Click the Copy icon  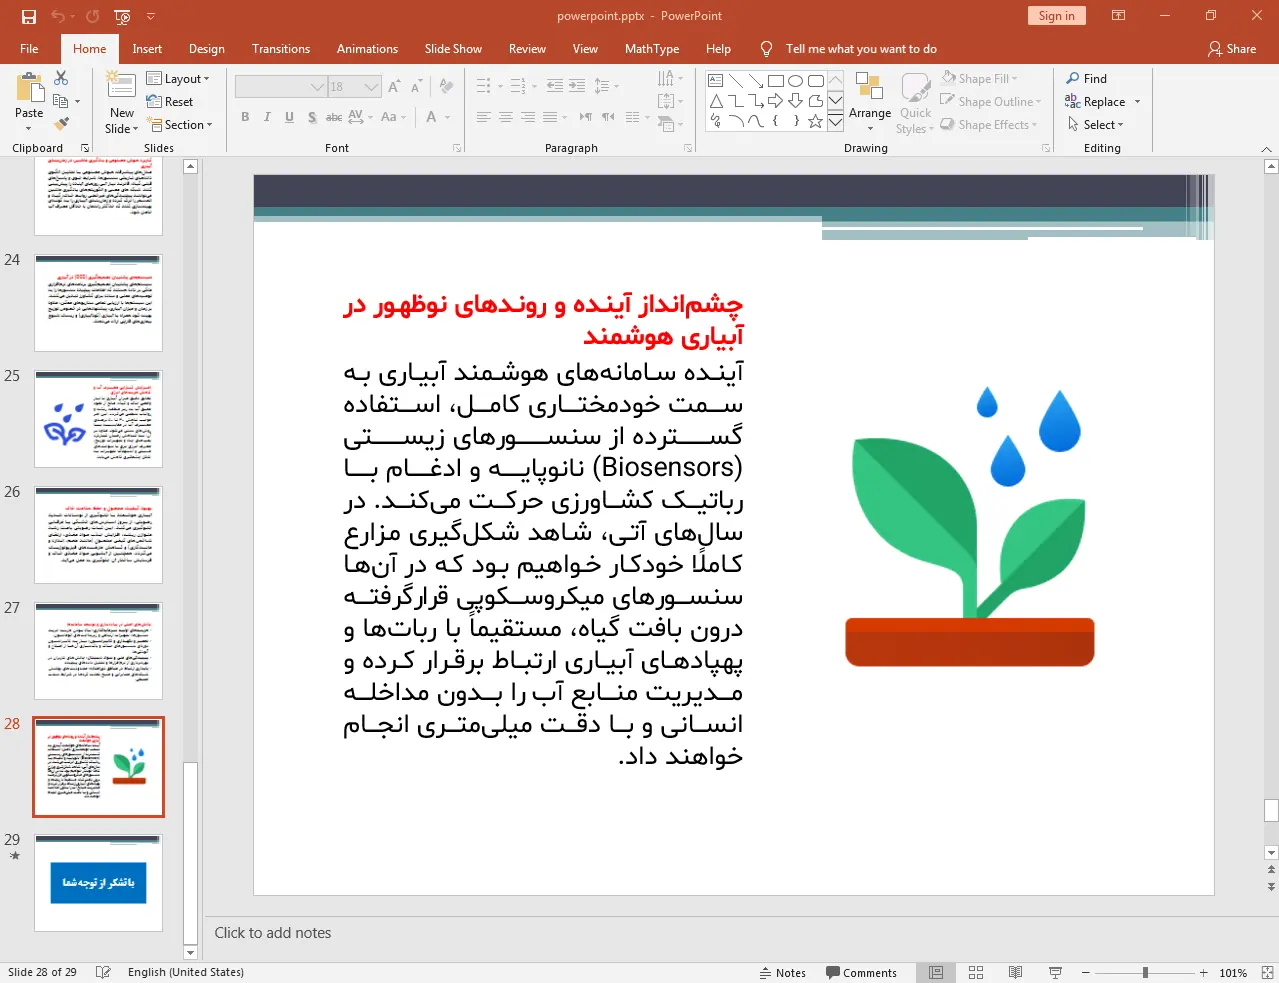coord(61,101)
